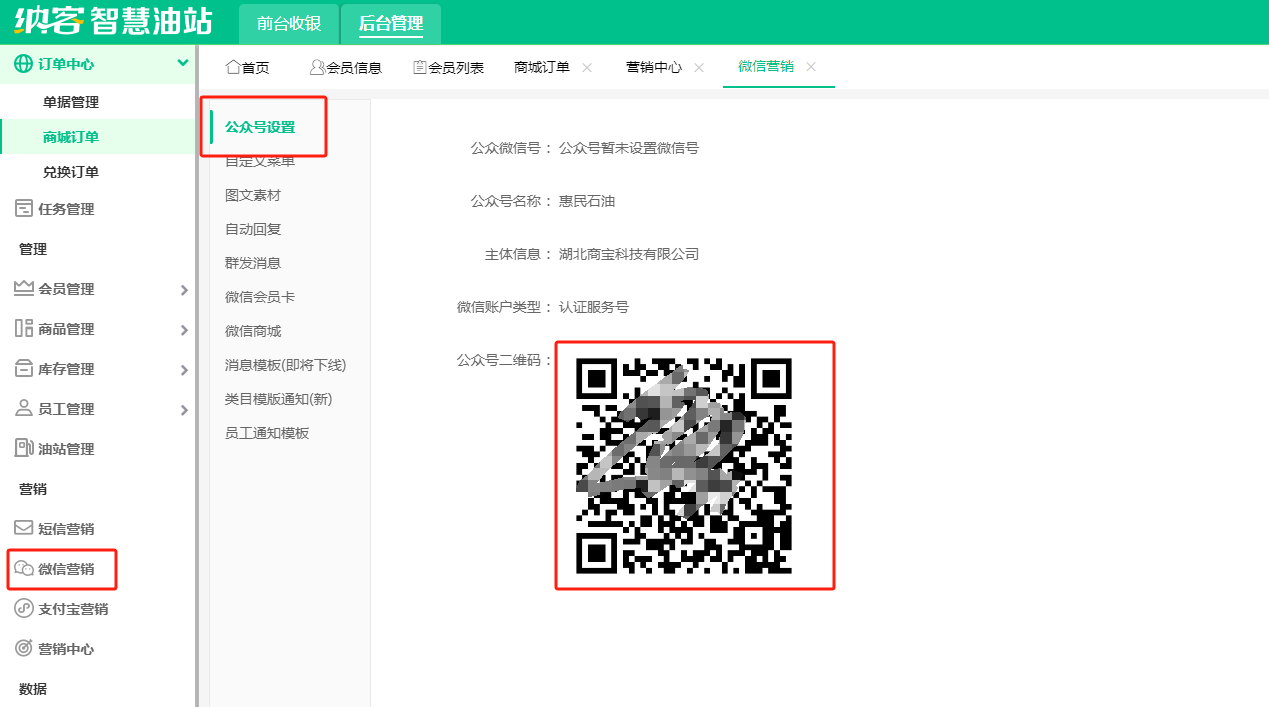Click the 库存管理 box icon
This screenshot has height=707, width=1269.
[x=23, y=368]
